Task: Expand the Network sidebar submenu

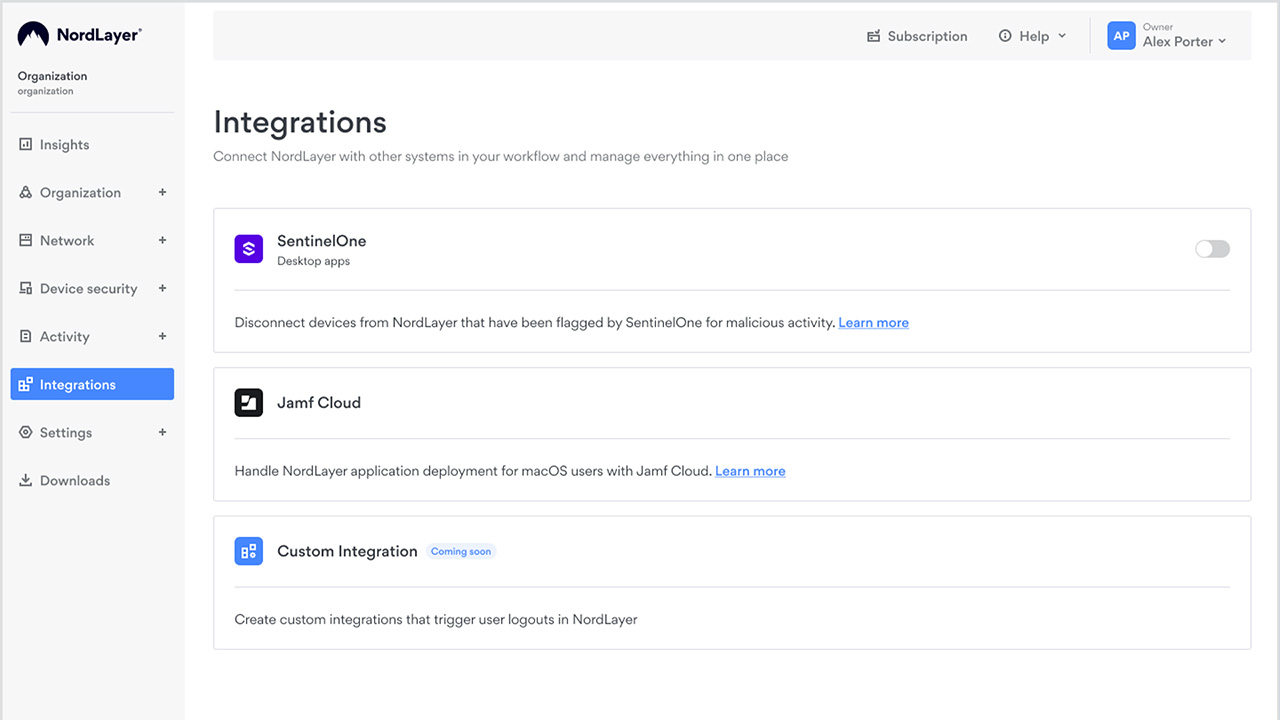Action: point(162,241)
